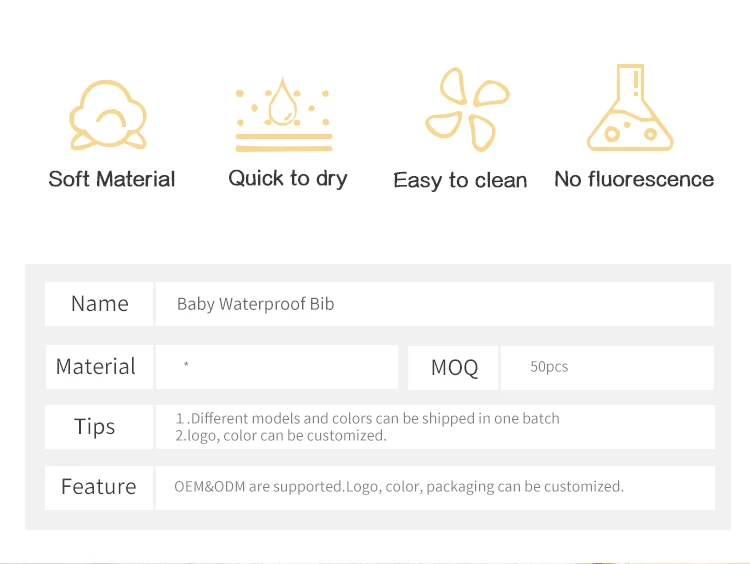Select the tip about shipping in one batch
This screenshot has height=564, width=750.
tap(368, 418)
